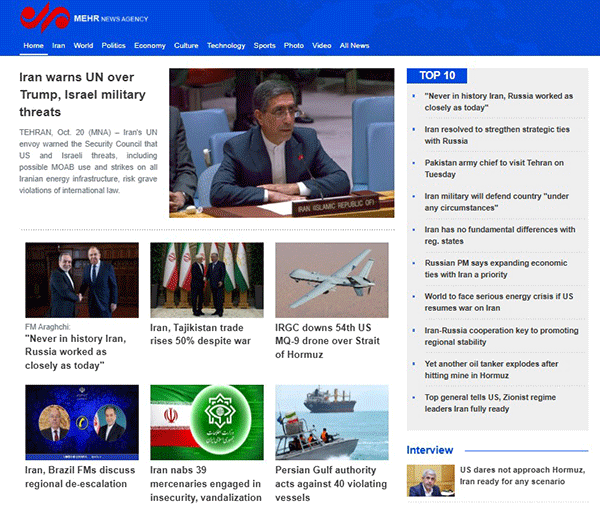Screen dimensions: 600x506
Task: Open the Economy section
Action: coord(150,46)
